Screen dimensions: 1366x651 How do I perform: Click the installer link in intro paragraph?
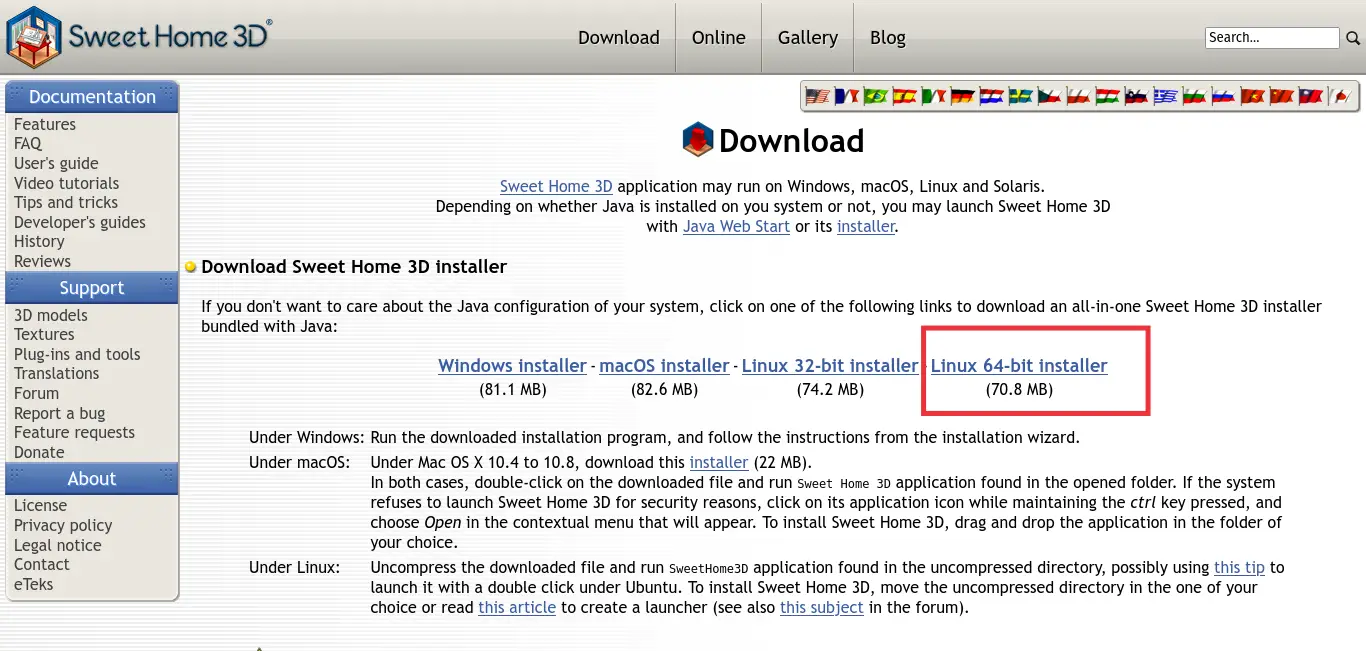coord(866,226)
